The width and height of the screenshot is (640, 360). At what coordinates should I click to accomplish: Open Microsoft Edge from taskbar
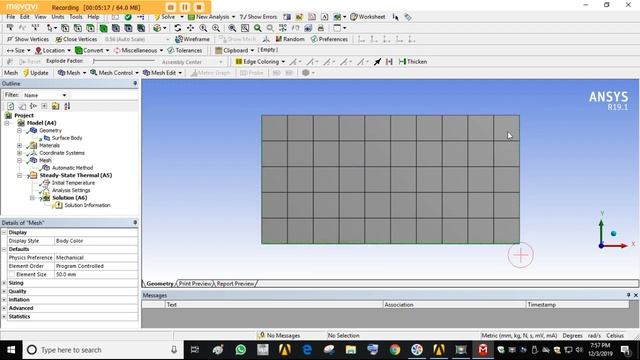[307, 350]
